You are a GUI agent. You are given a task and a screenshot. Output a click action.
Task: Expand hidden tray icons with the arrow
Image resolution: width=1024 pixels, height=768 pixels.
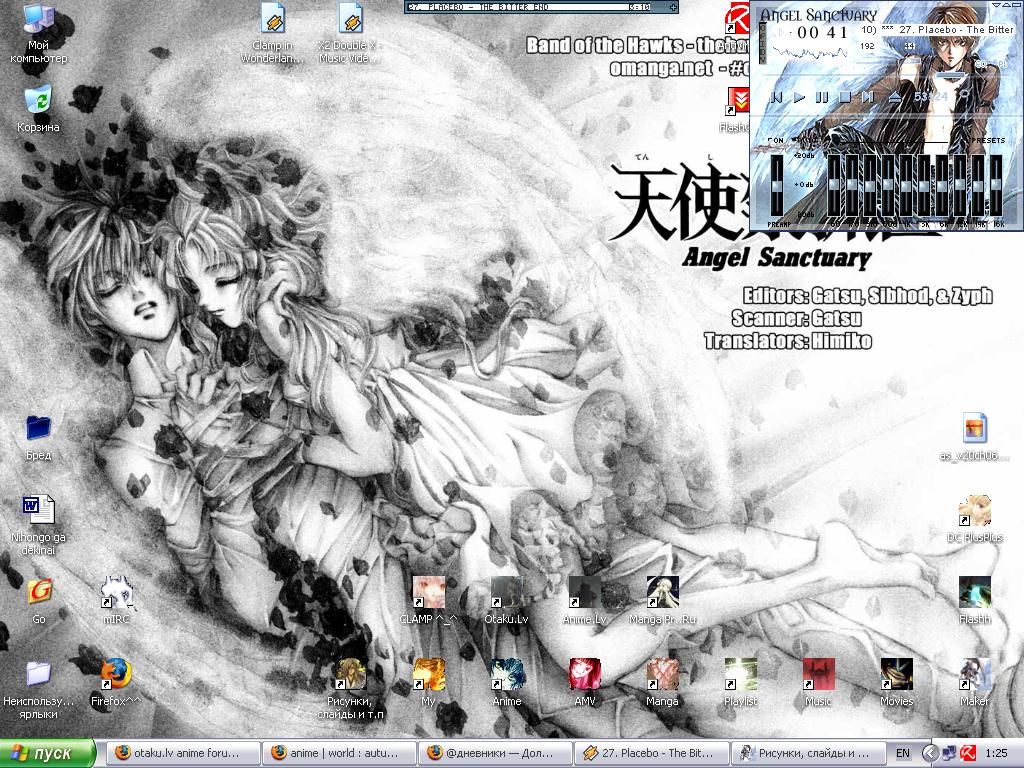pyautogui.click(x=931, y=753)
